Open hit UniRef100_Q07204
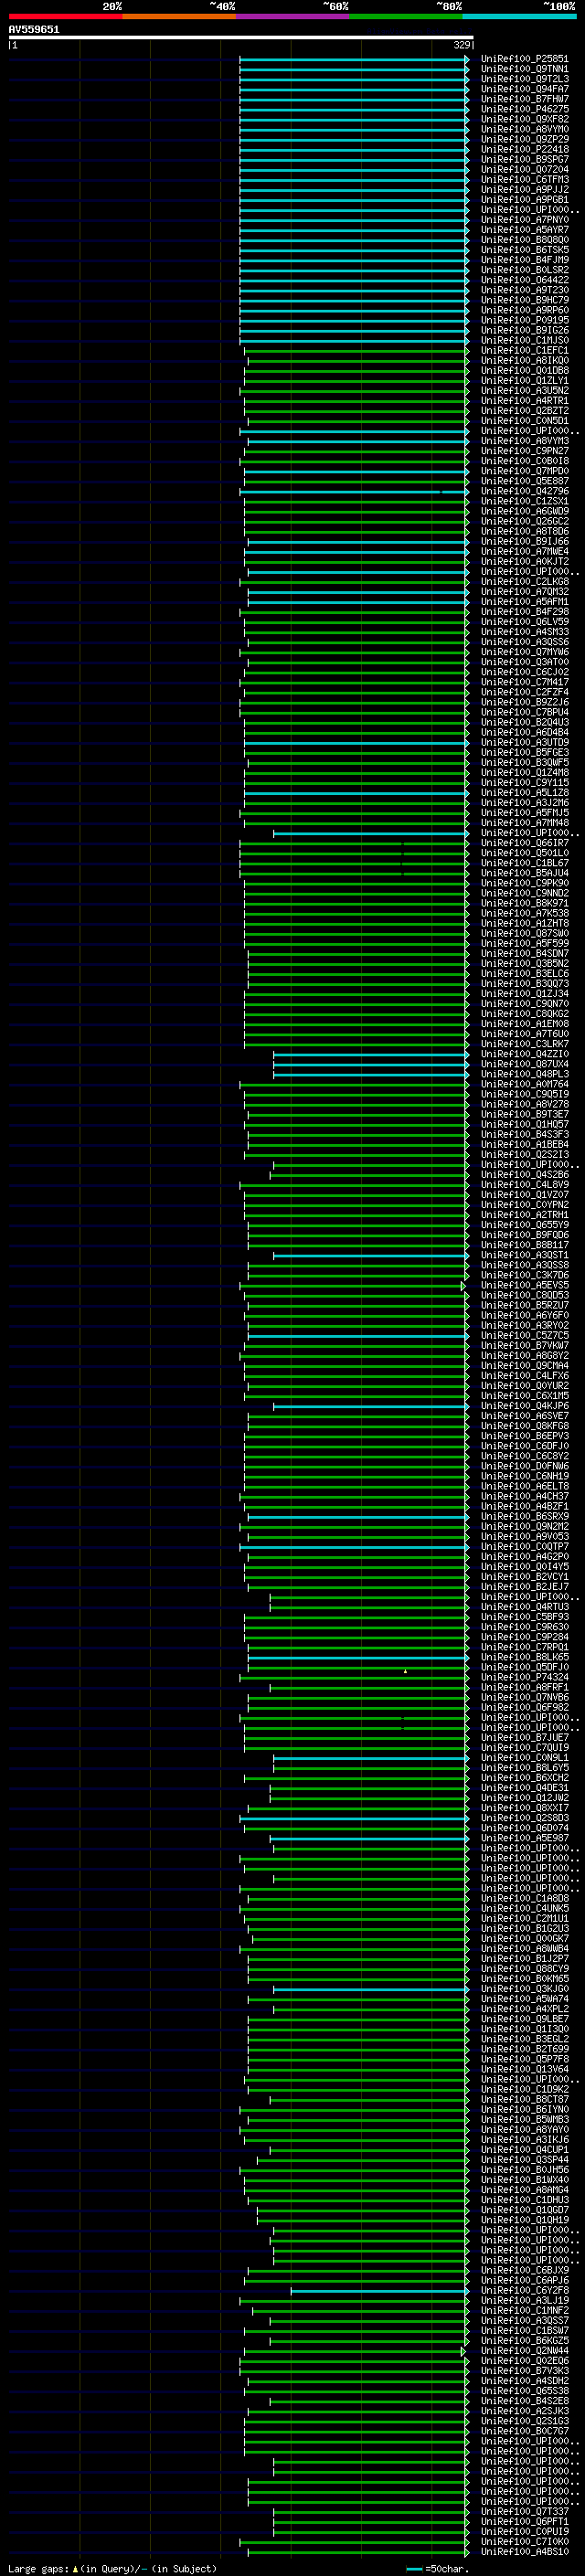This screenshot has height=2576, width=585. [524, 169]
